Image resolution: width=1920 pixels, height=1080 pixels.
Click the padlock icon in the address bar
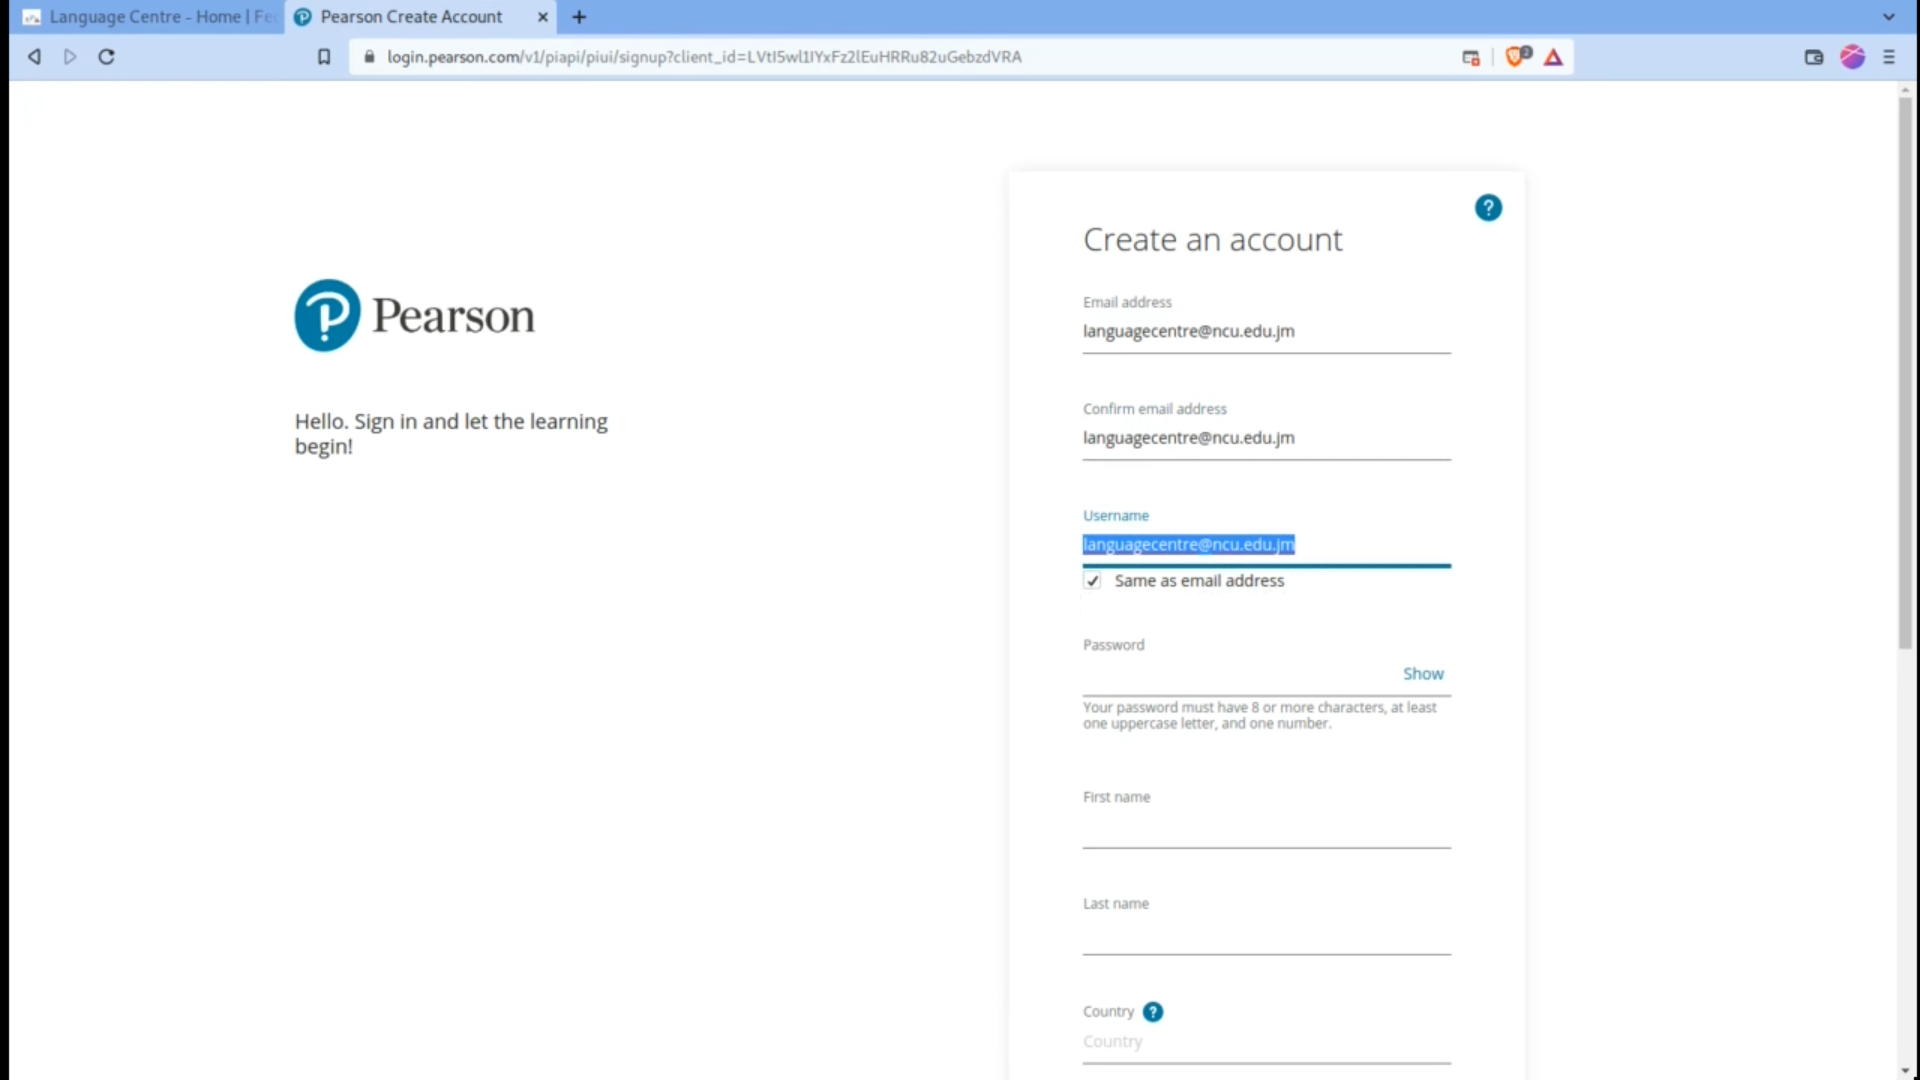point(368,57)
